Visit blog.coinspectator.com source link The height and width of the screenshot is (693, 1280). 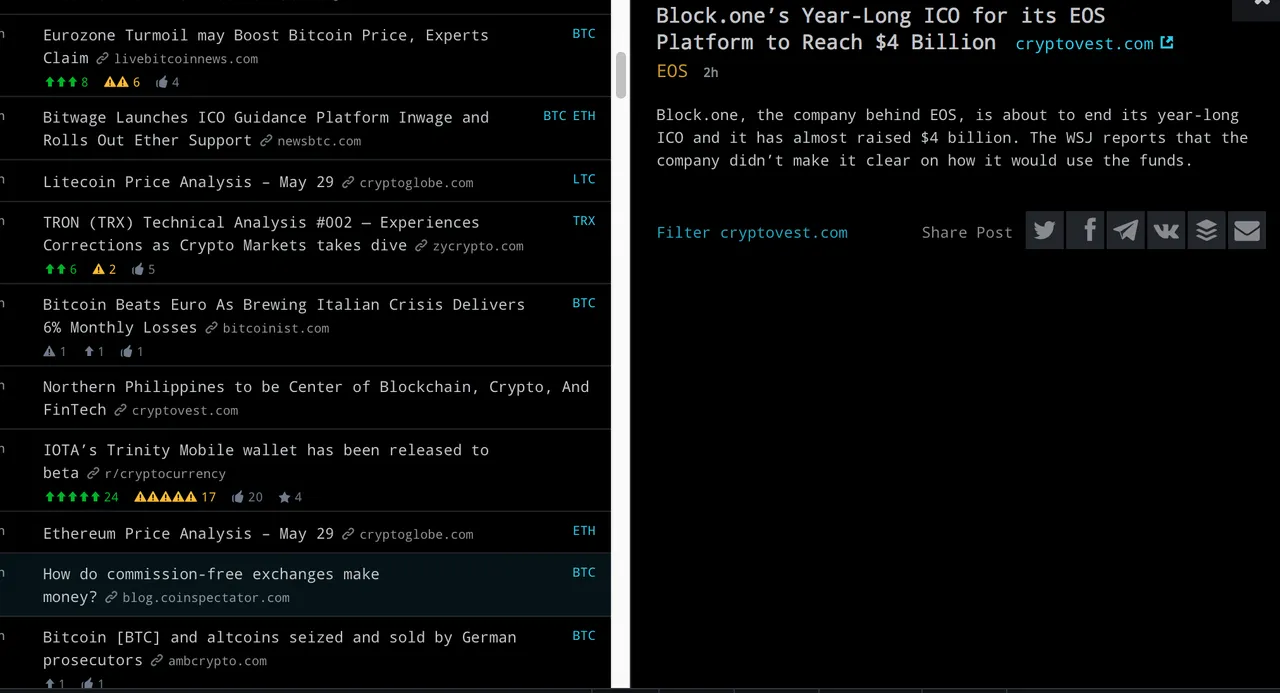[x=206, y=598]
